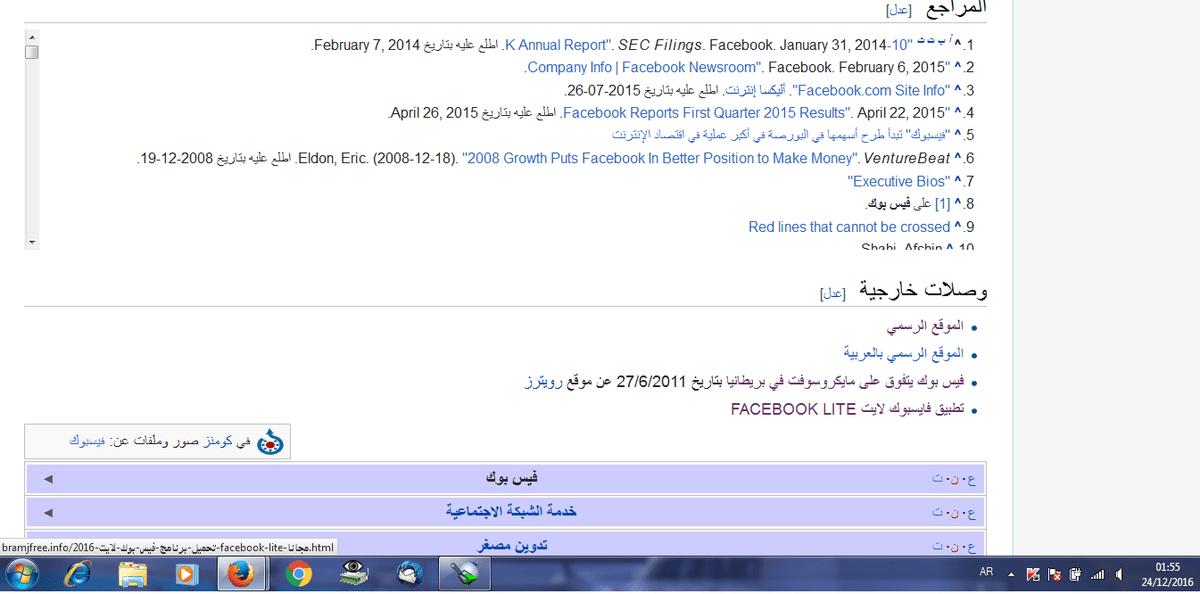Click the AR language indicator in the tray

point(986,573)
